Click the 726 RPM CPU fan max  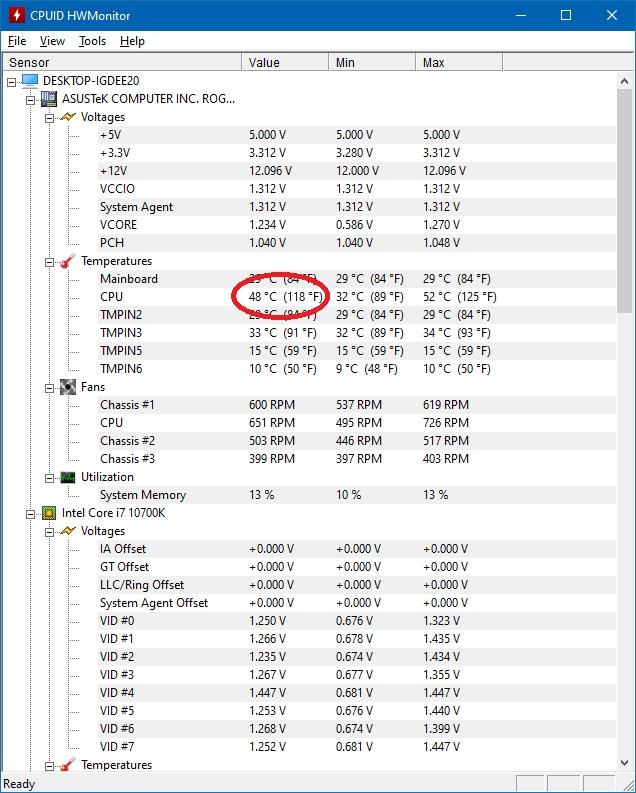[446, 423]
